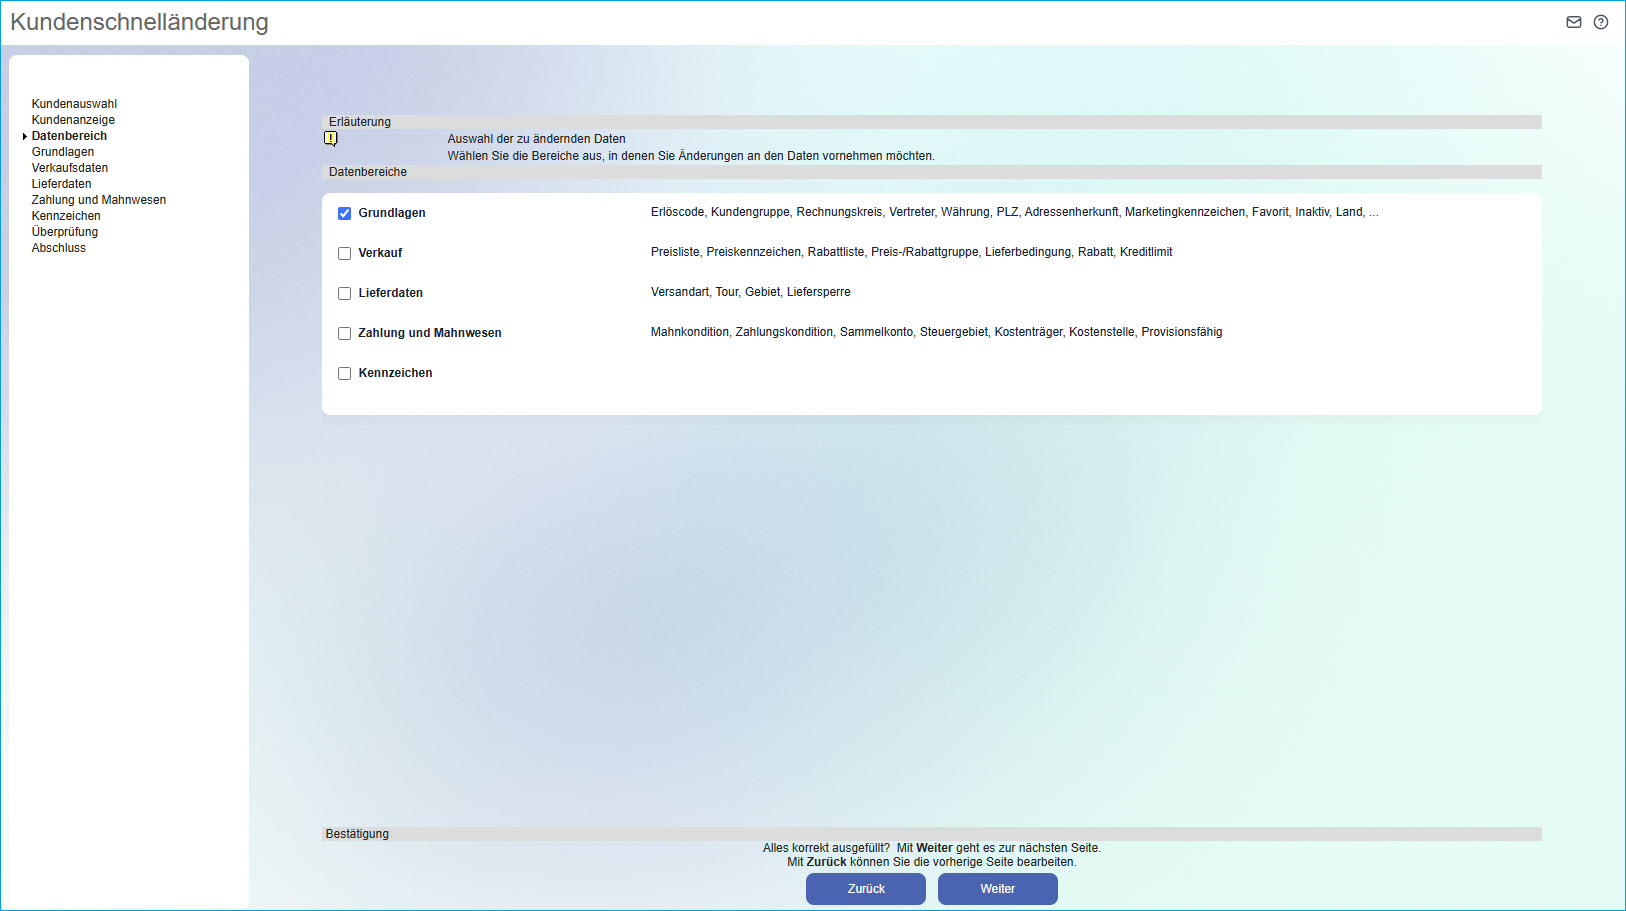The width and height of the screenshot is (1626, 911).
Task: Click the Preisliste, Preiskennzeichen description text
Action: 912,252
